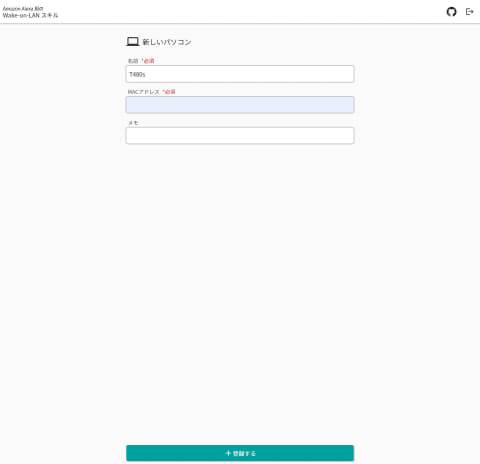Focus the 名前 input field
This screenshot has width=480, height=464.
(x=240, y=74)
